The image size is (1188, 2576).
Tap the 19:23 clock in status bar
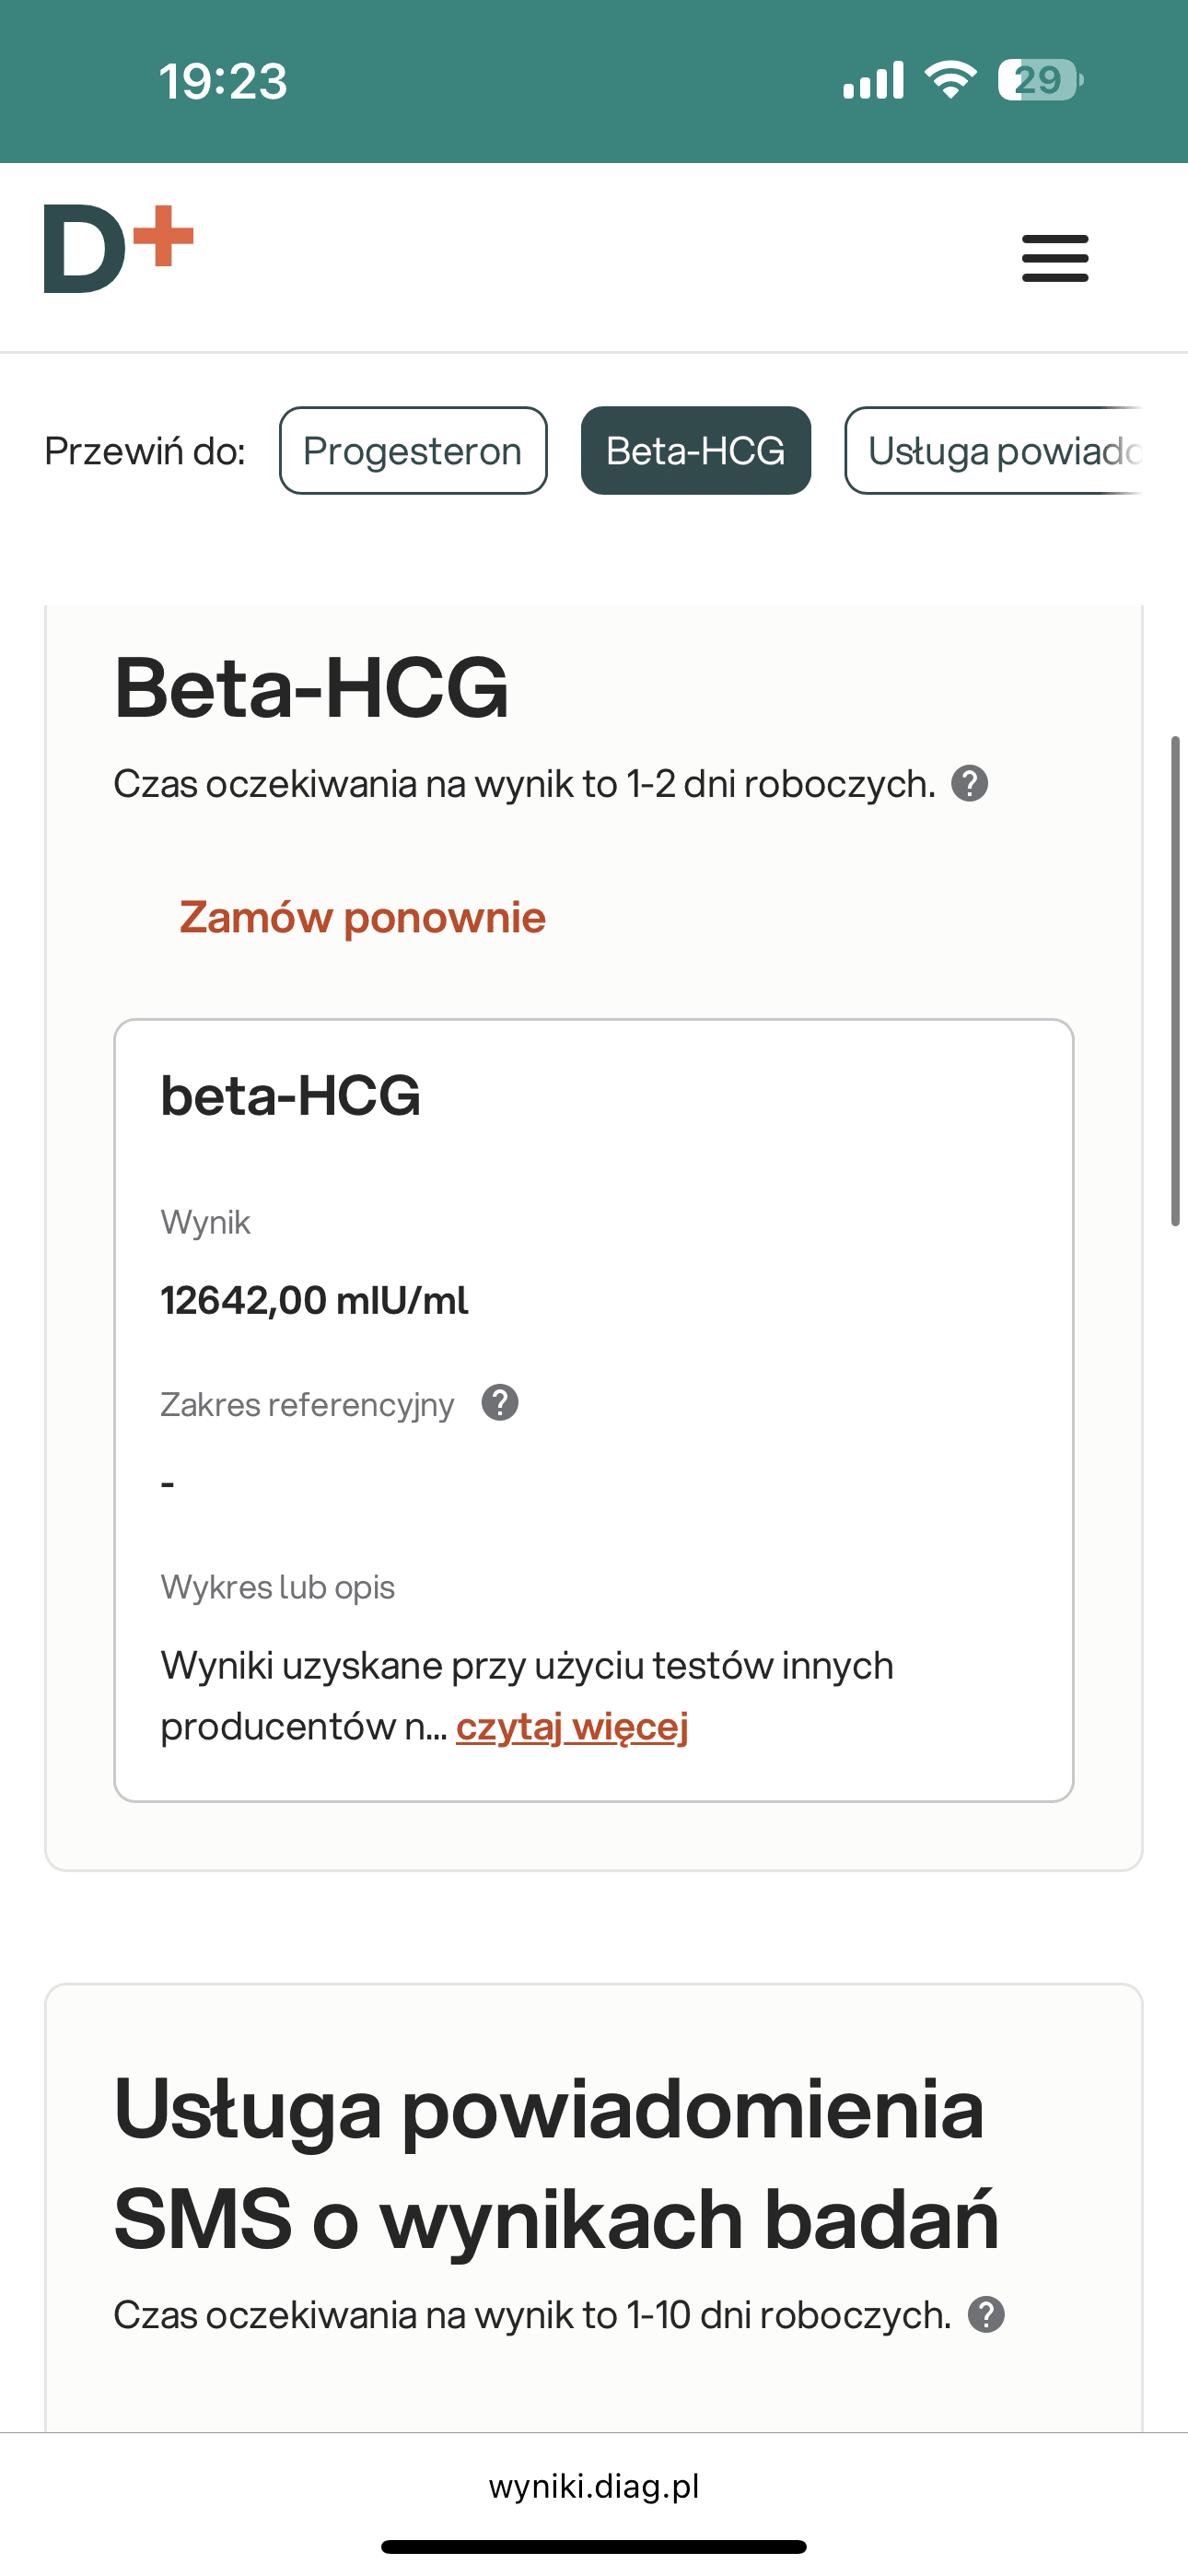(x=223, y=81)
